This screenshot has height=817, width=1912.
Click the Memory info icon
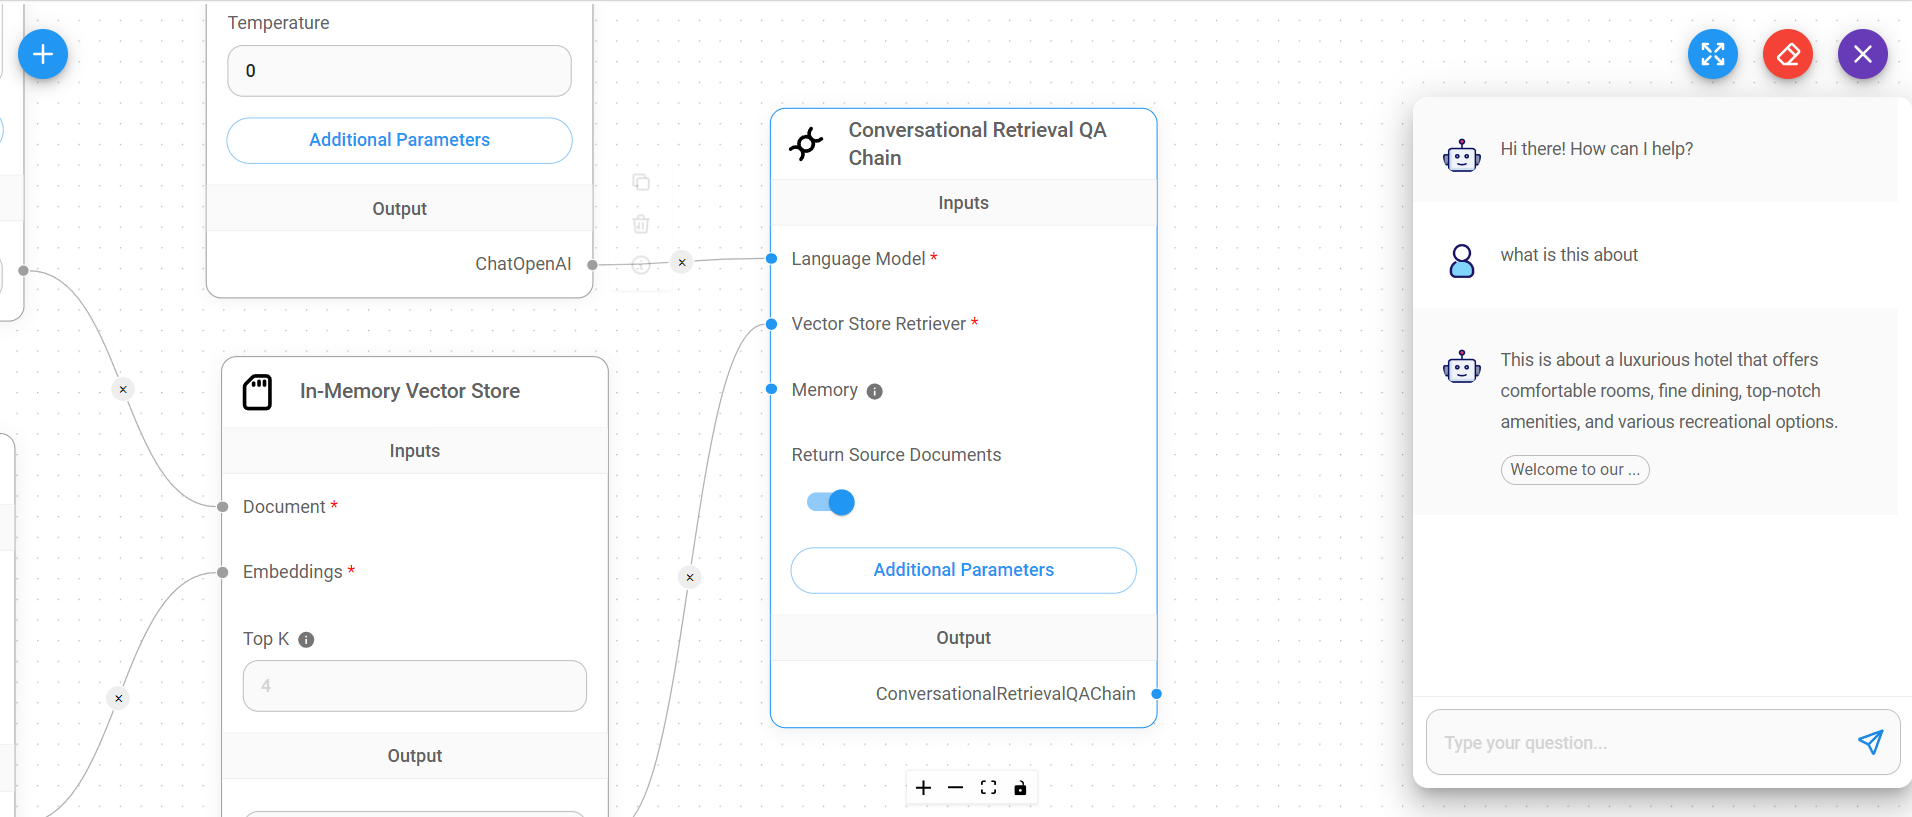coord(875,391)
